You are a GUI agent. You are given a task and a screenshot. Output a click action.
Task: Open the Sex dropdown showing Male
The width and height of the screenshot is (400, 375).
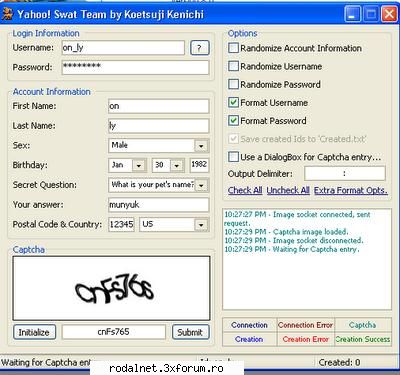201,146
